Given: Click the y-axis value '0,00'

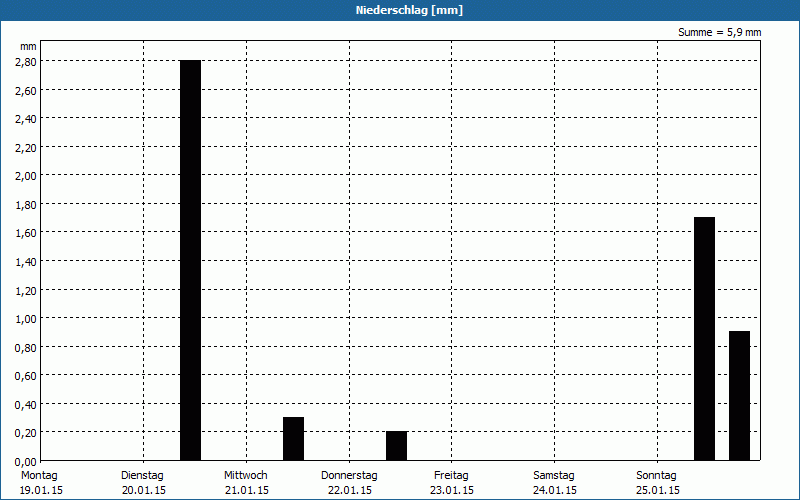Looking at the screenshot, I should (28, 462).
